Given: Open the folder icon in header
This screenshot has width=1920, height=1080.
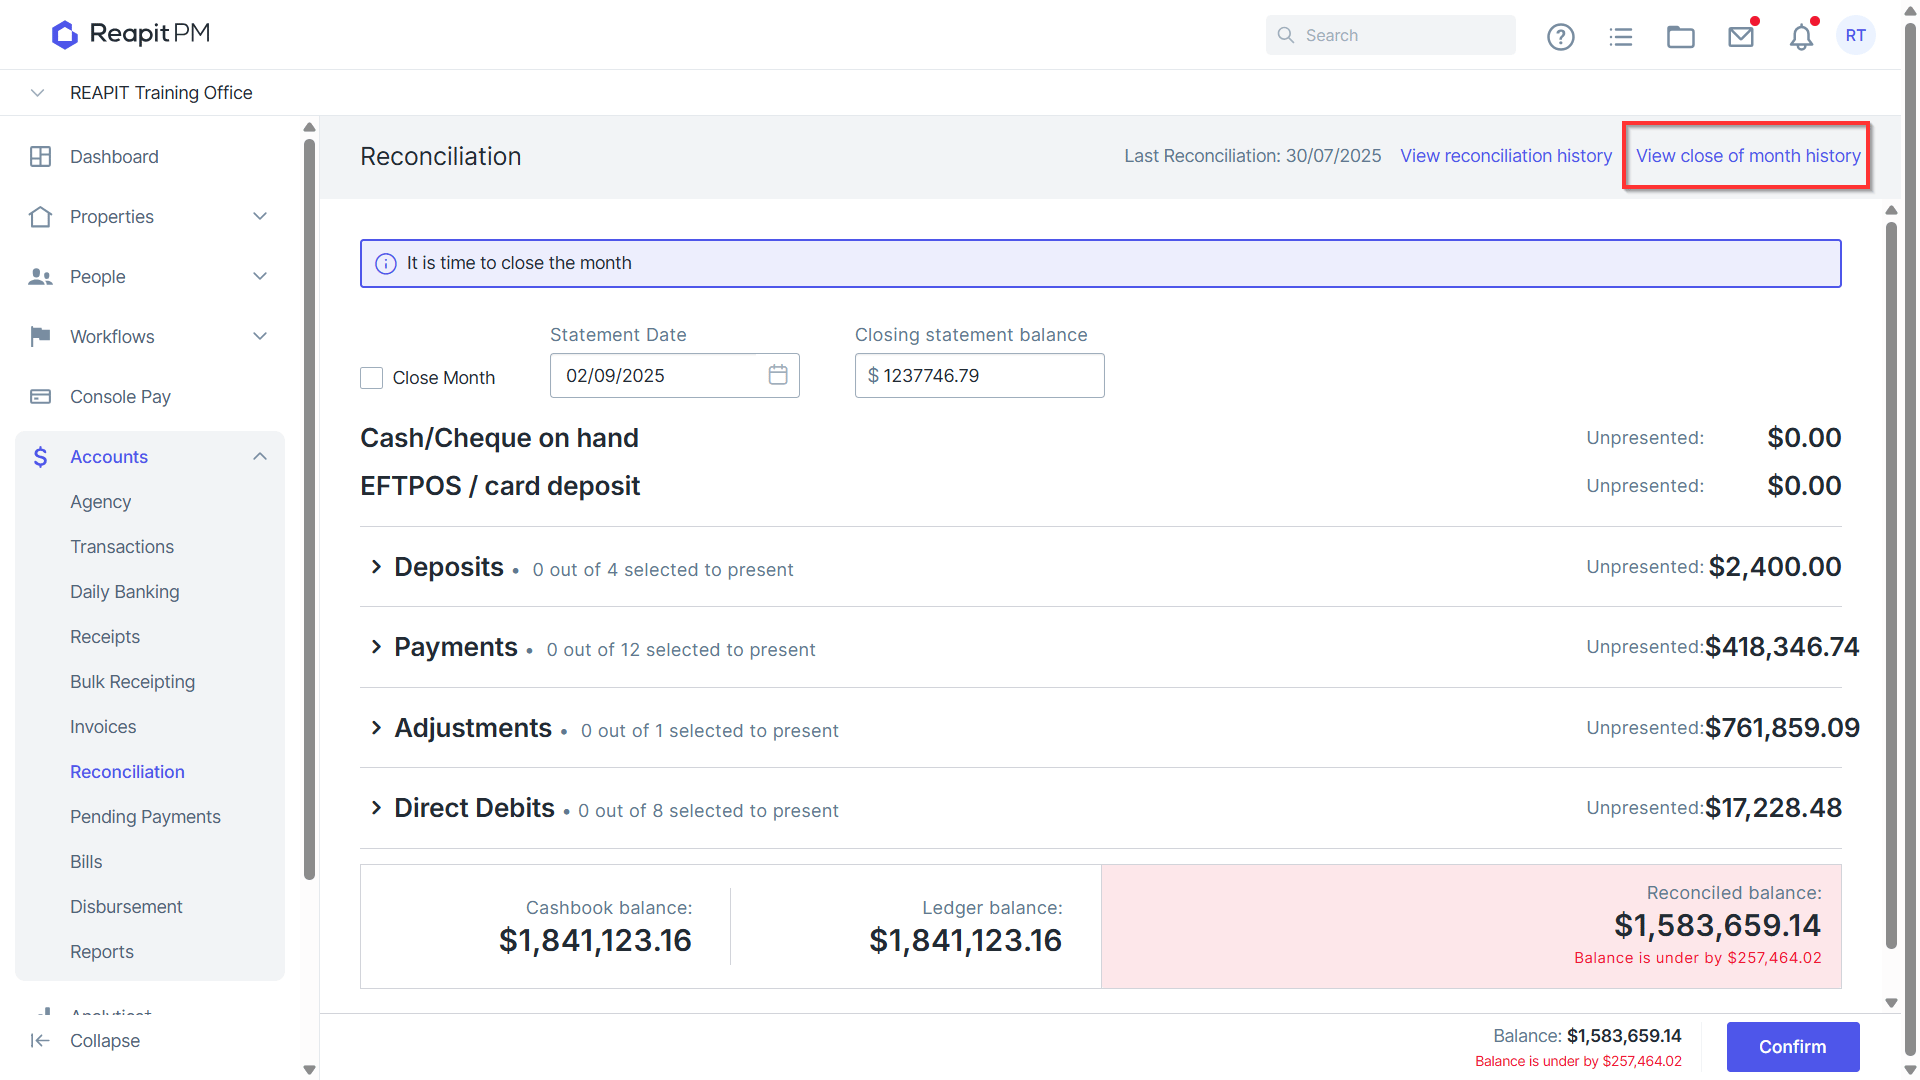Looking at the screenshot, I should tap(1680, 36).
